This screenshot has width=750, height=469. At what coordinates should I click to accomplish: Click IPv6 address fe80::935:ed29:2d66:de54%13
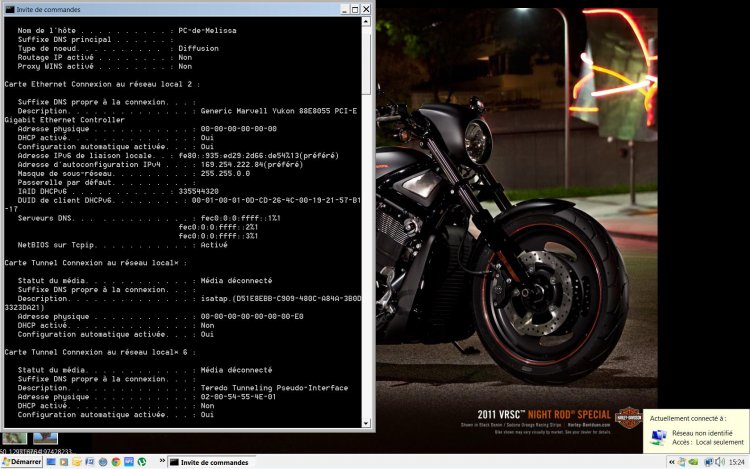(x=258, y=155)
